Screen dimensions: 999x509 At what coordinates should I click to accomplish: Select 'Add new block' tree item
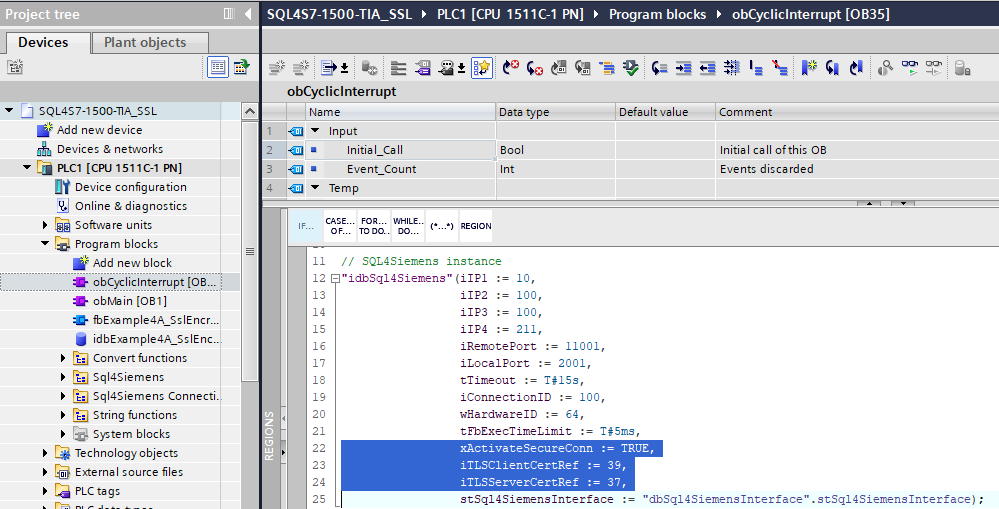133,263
